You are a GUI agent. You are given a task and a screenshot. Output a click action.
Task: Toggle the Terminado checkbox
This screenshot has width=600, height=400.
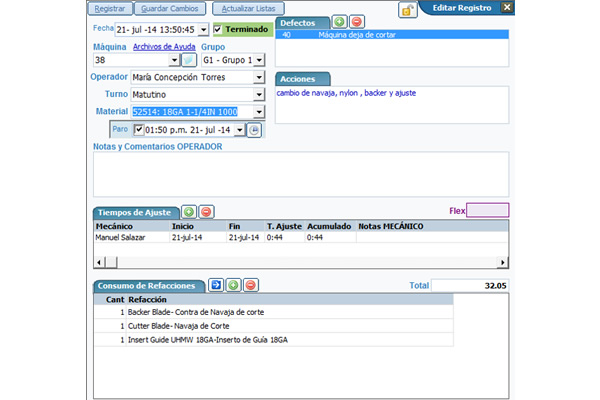coord(220,30)
